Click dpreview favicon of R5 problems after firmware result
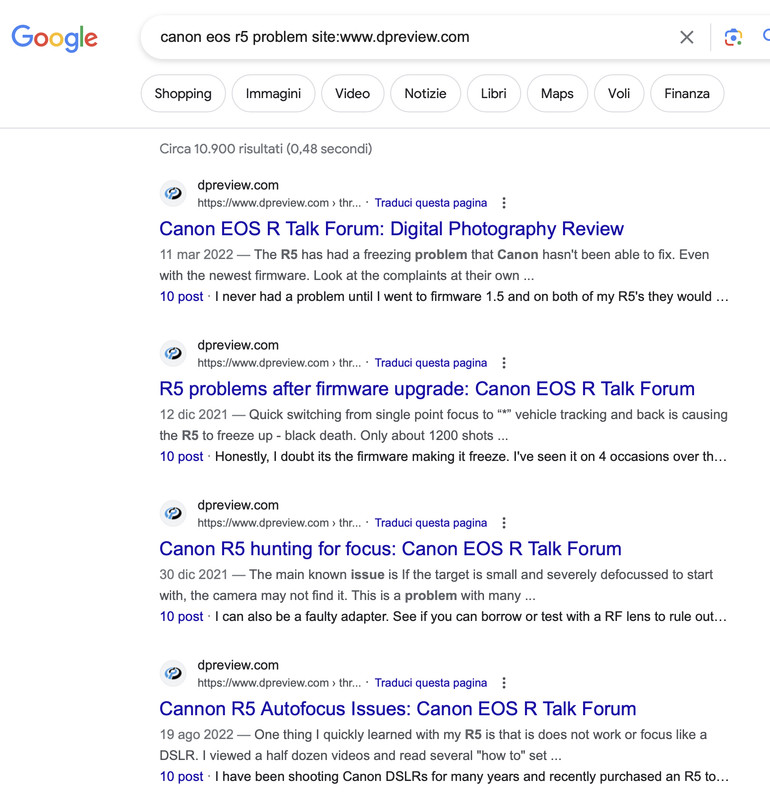 pos(173,353)
